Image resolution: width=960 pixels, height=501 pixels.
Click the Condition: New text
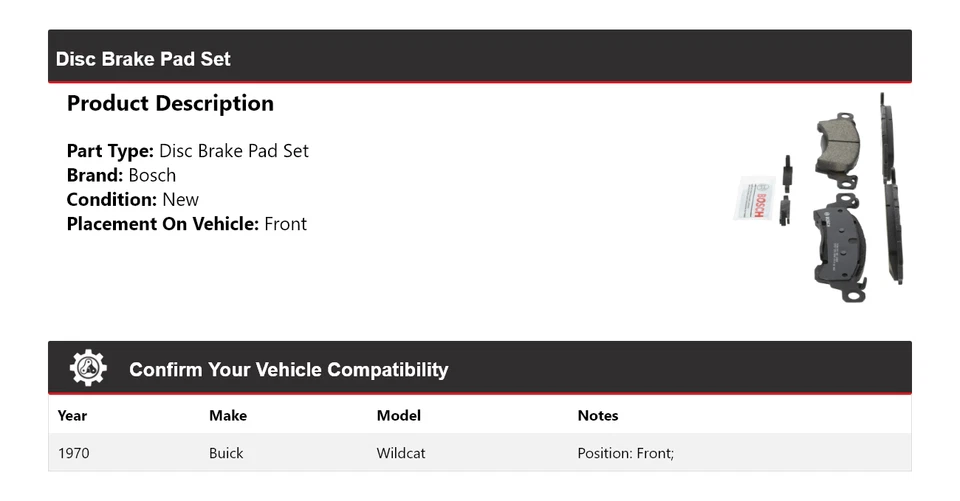[x=133, y=199]
